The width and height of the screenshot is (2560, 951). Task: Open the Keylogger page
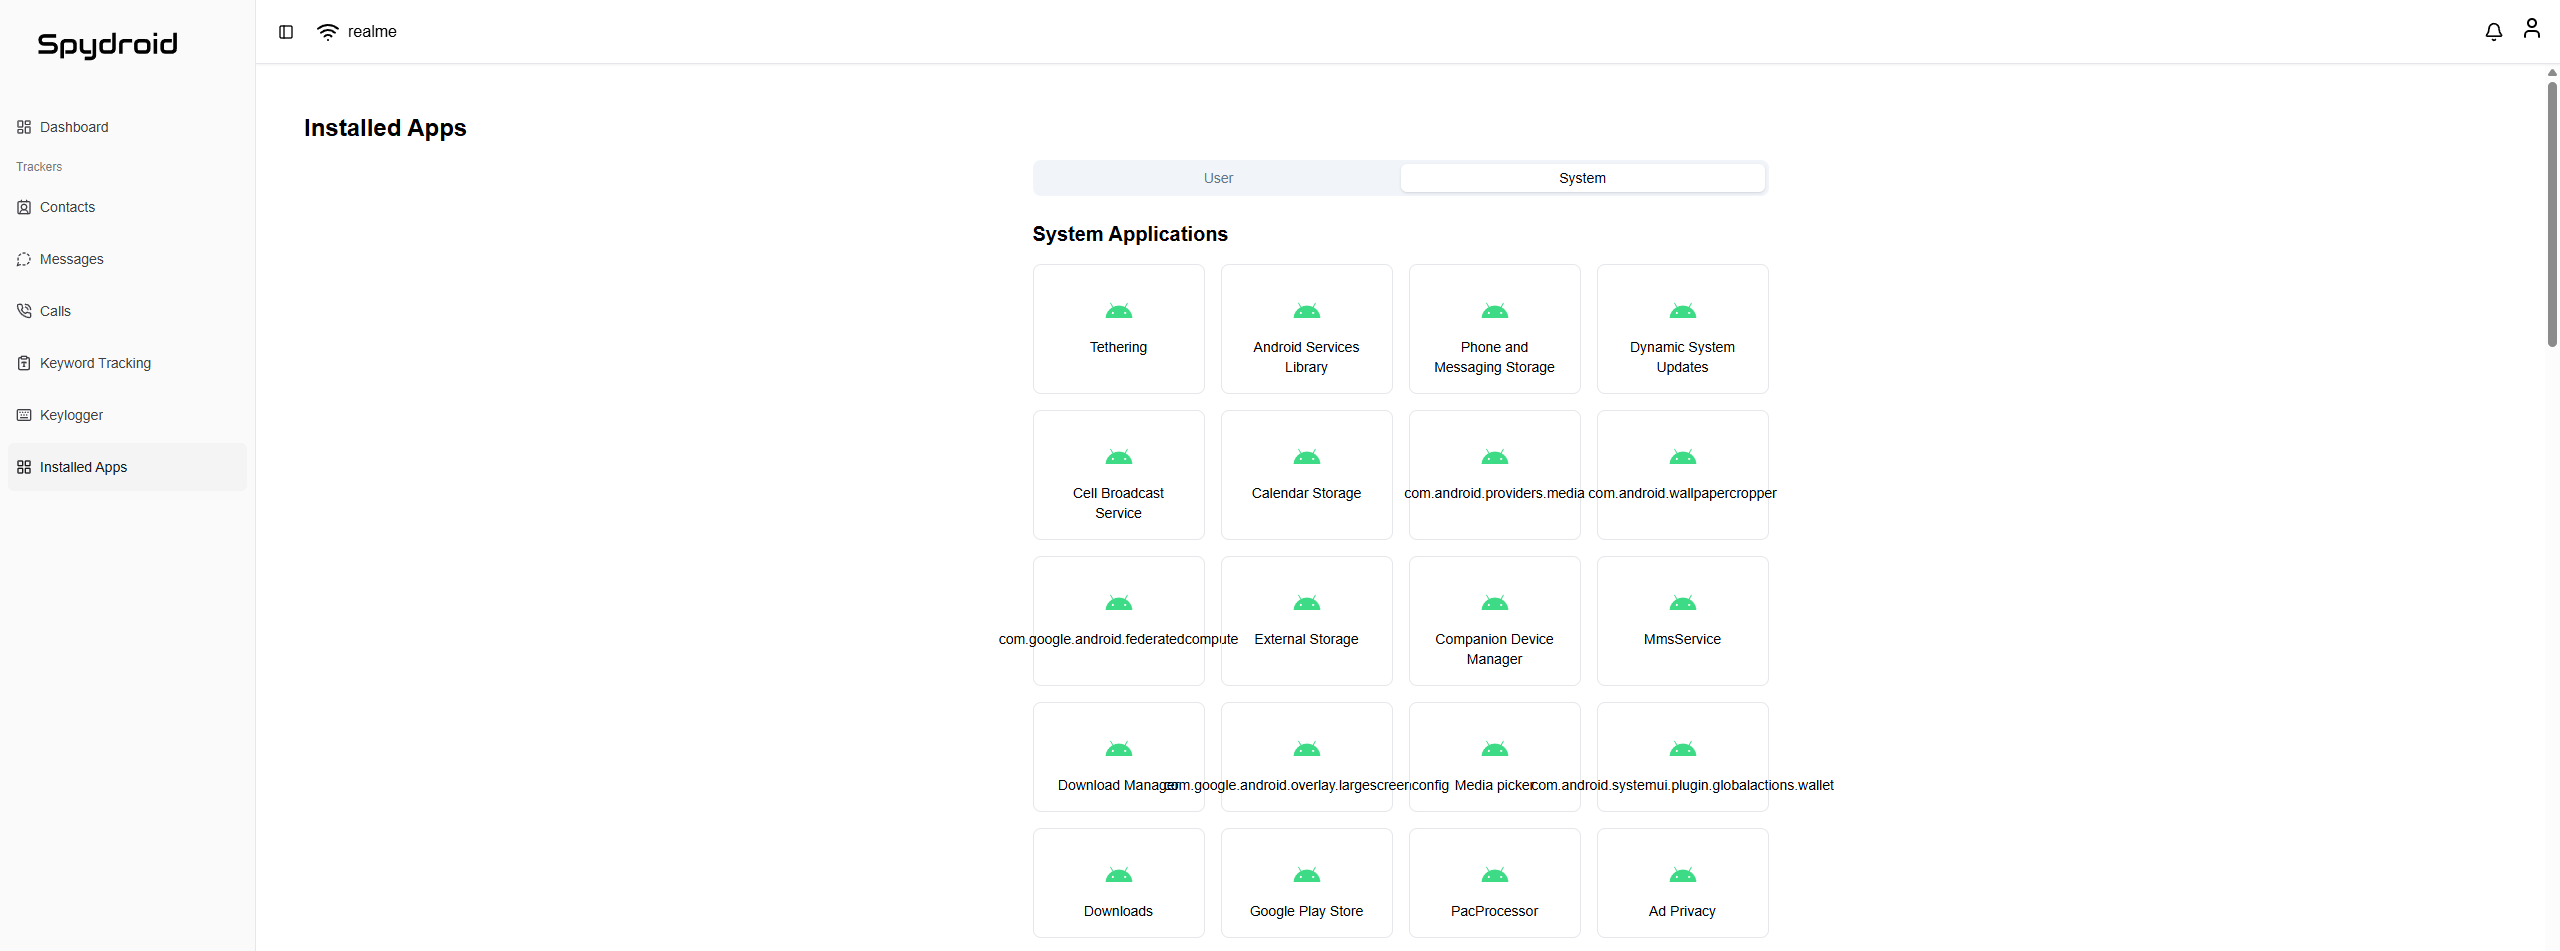tap(127, 415)
